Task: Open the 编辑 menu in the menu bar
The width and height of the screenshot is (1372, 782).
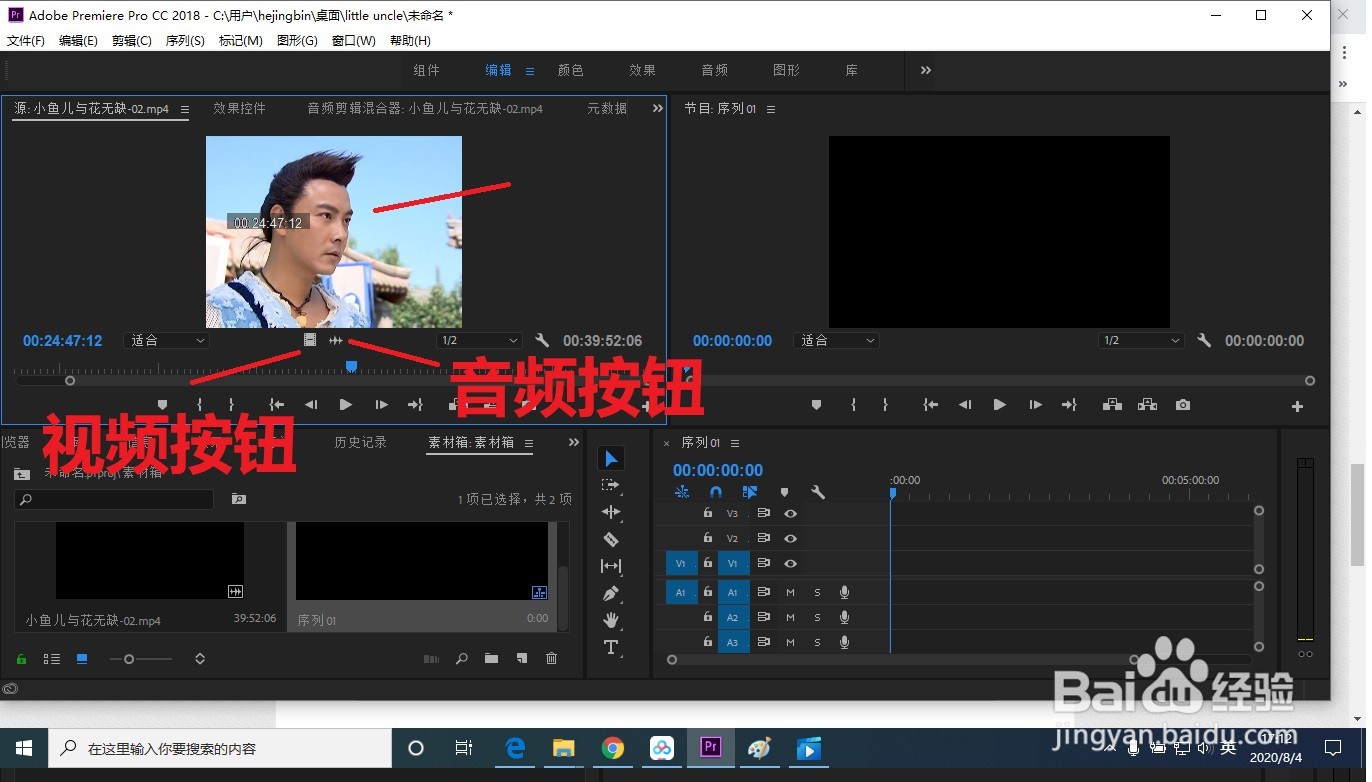Action: [x=77, y=40]
